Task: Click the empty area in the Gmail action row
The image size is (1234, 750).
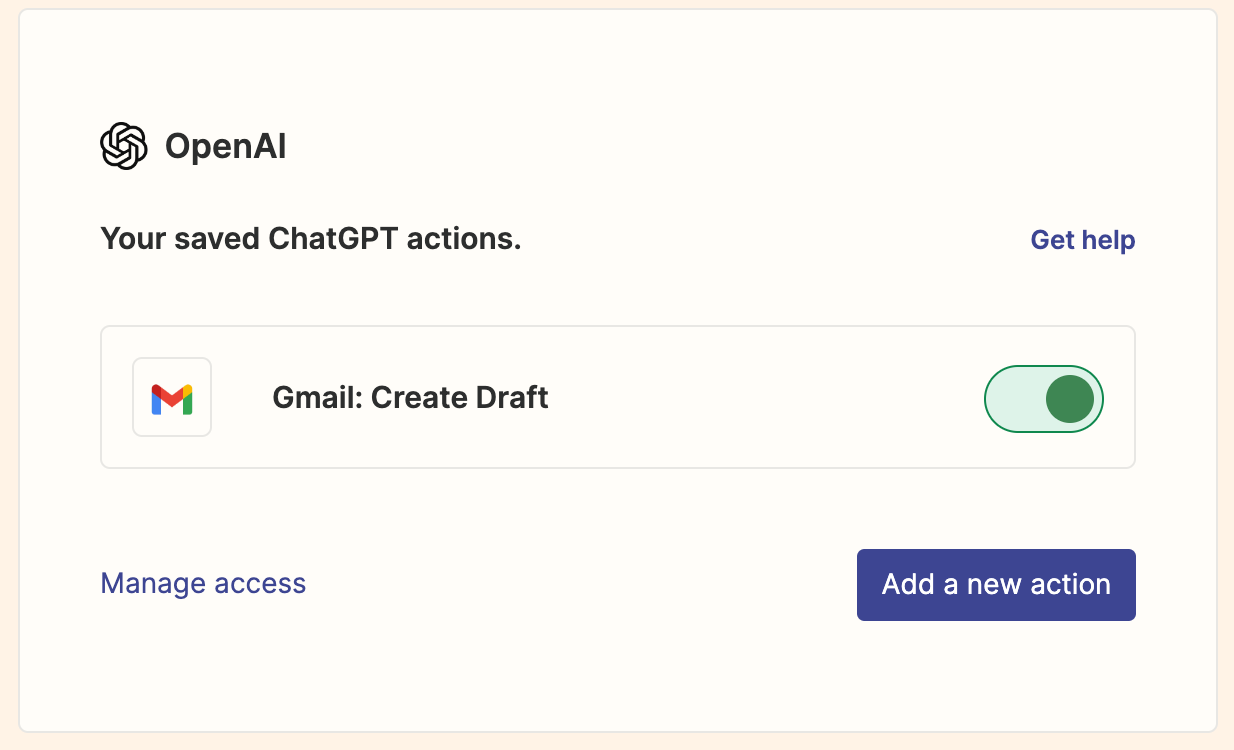Action: 760,398
